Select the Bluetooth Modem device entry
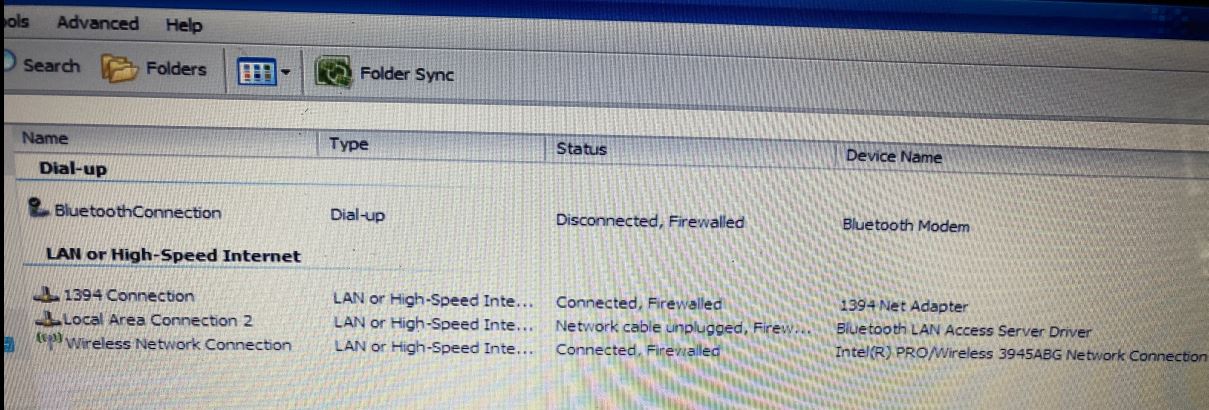This screenshot has height=410, width=1209. (x=906, y=226)
